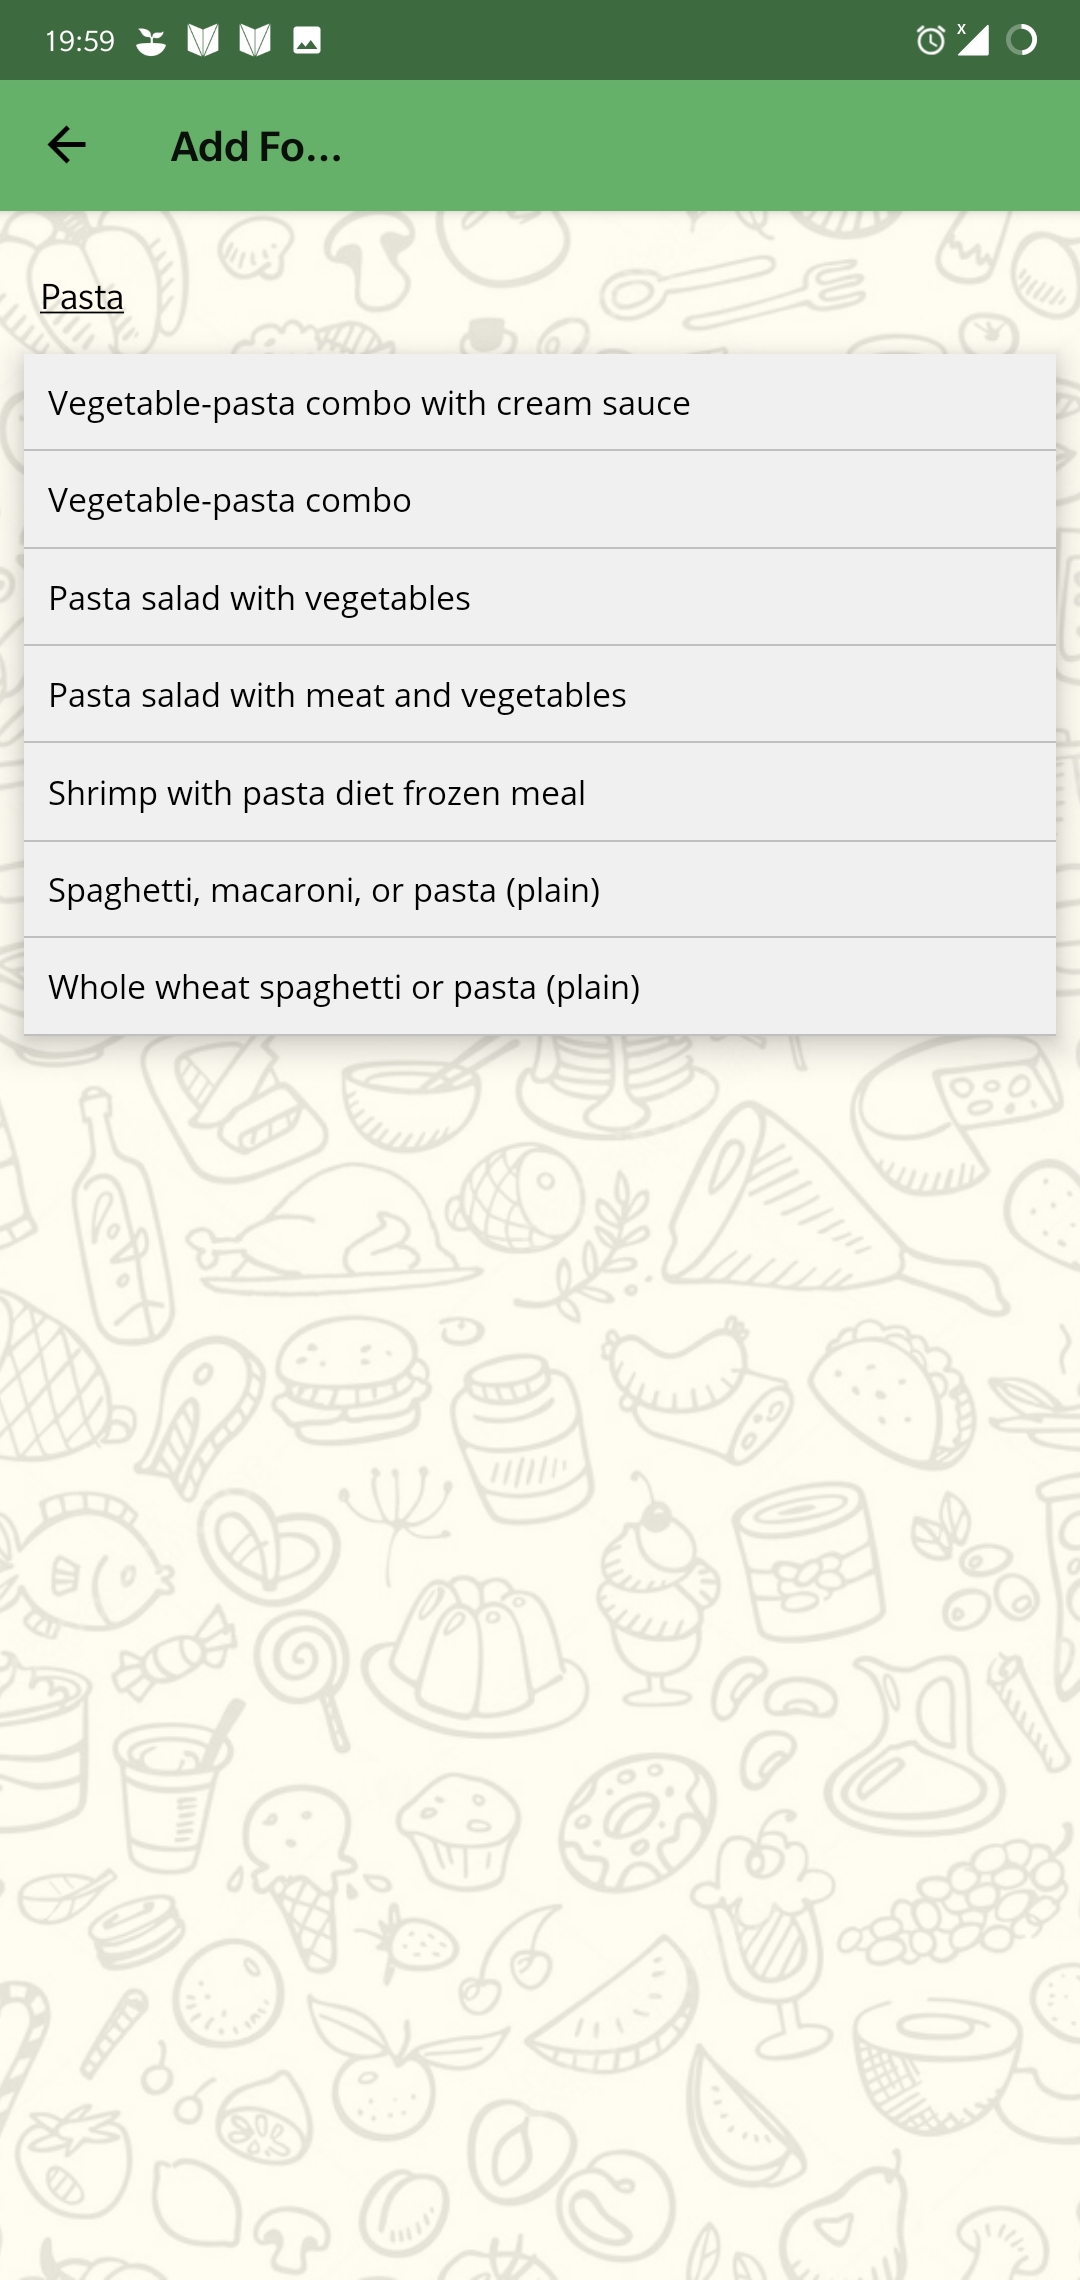
Task: Select Vegetable-pasta combo with cream sauce
Action: 540,403
